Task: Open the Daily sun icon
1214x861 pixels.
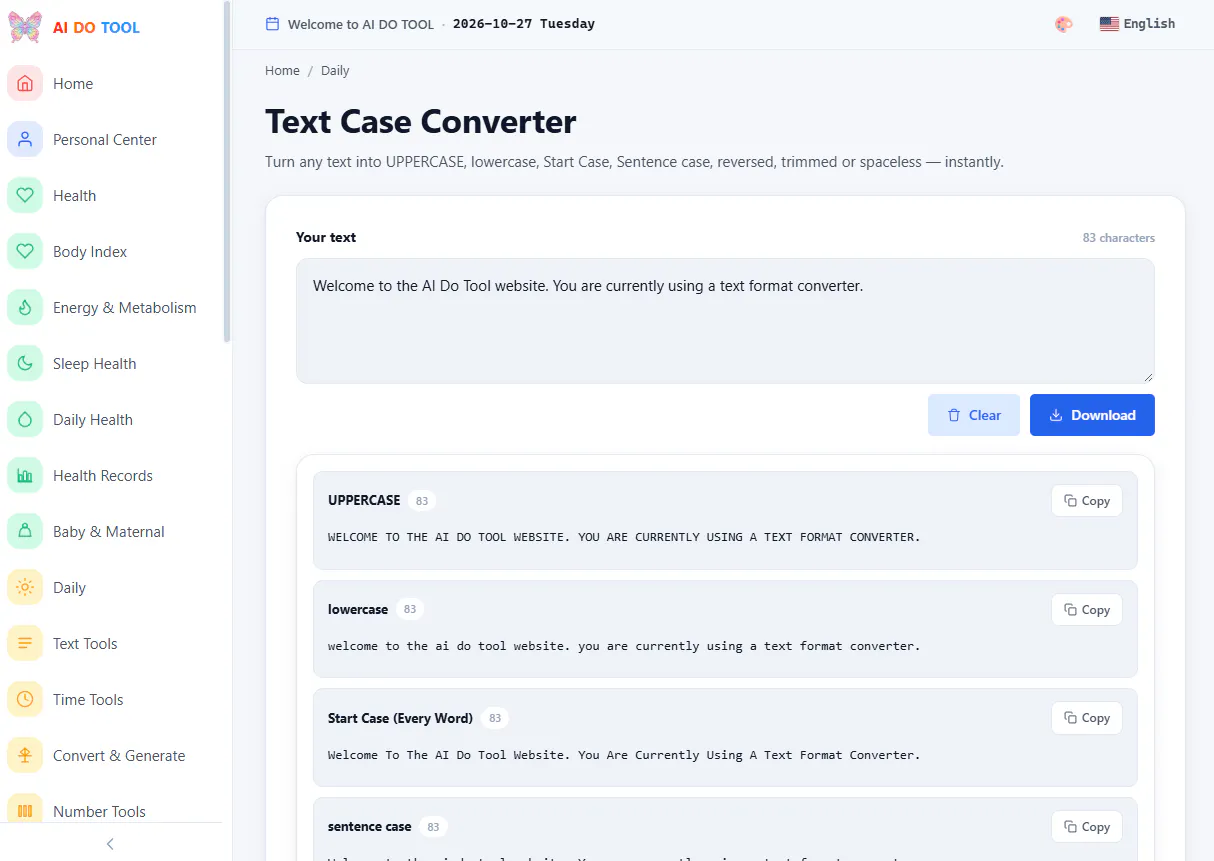Action: 25,588
